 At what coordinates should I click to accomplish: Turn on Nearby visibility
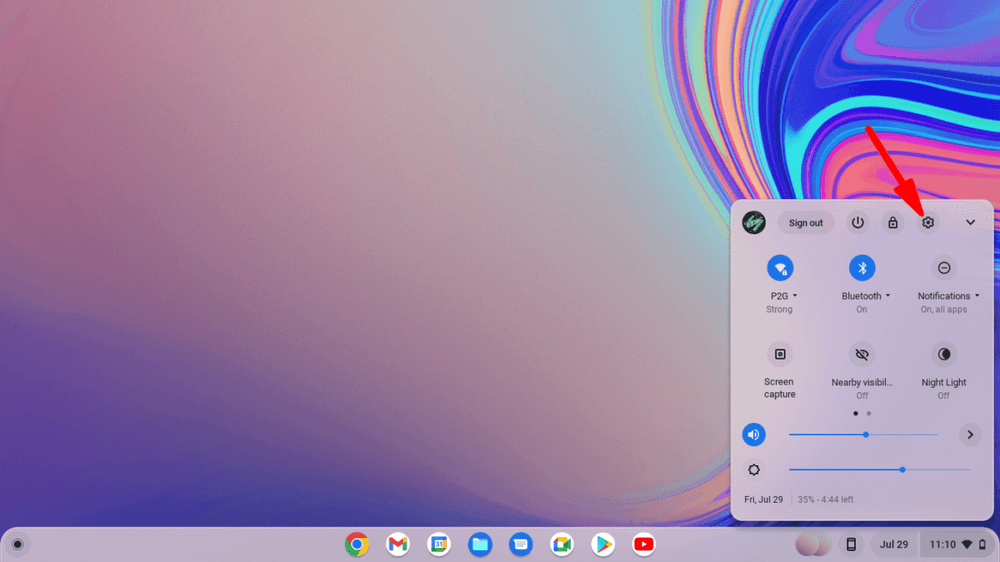[862, 354]
